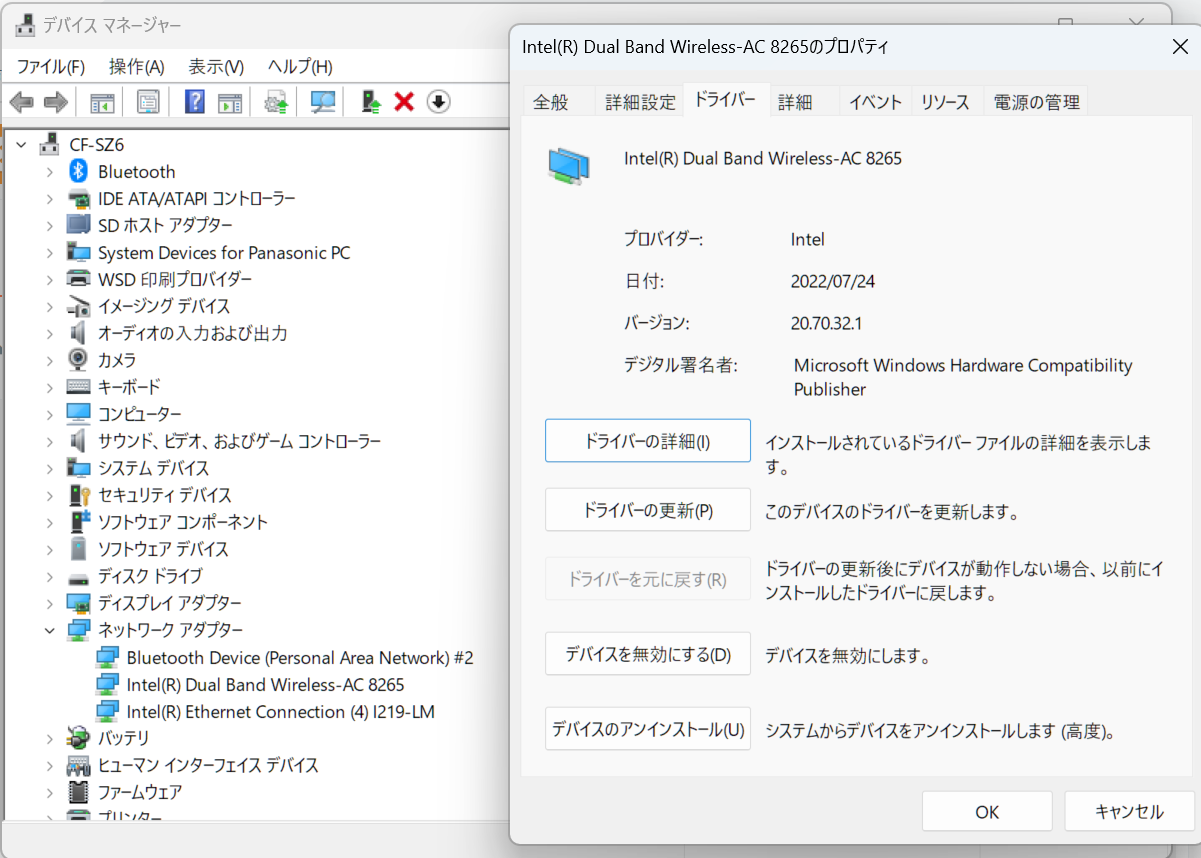Image resolution: width=1201 pixels, height=858 pixels.
Task: Switch to the 詳細設定 tab
Action: click(641, 102)
